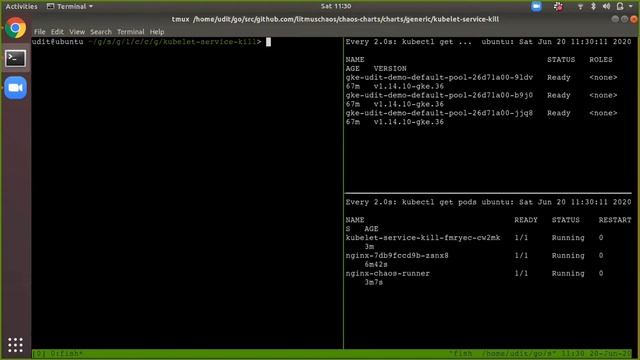Show applications grid in dock

tap(16, 345)
